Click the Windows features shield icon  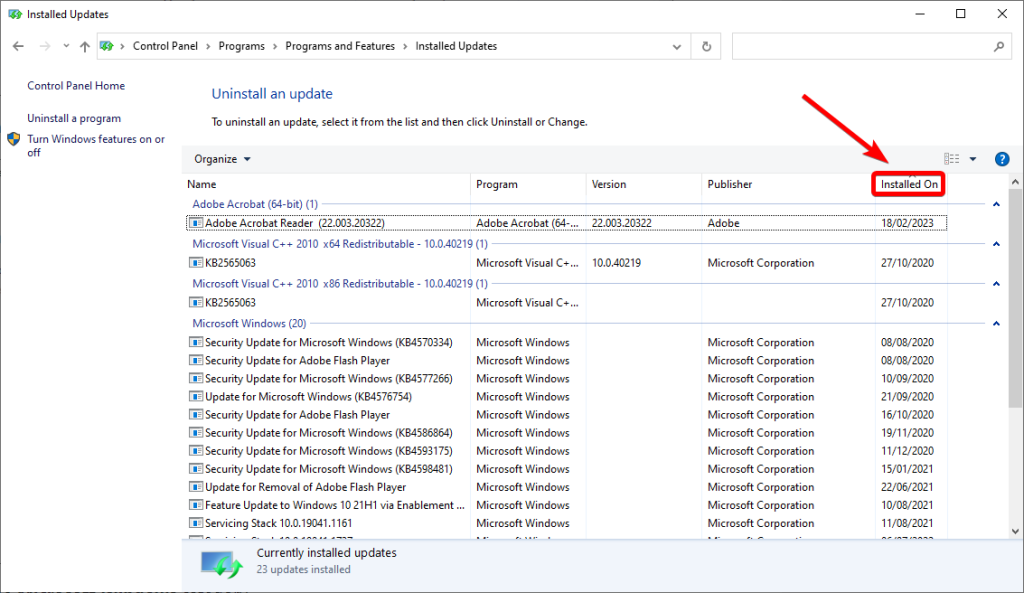tap(14, 140)
